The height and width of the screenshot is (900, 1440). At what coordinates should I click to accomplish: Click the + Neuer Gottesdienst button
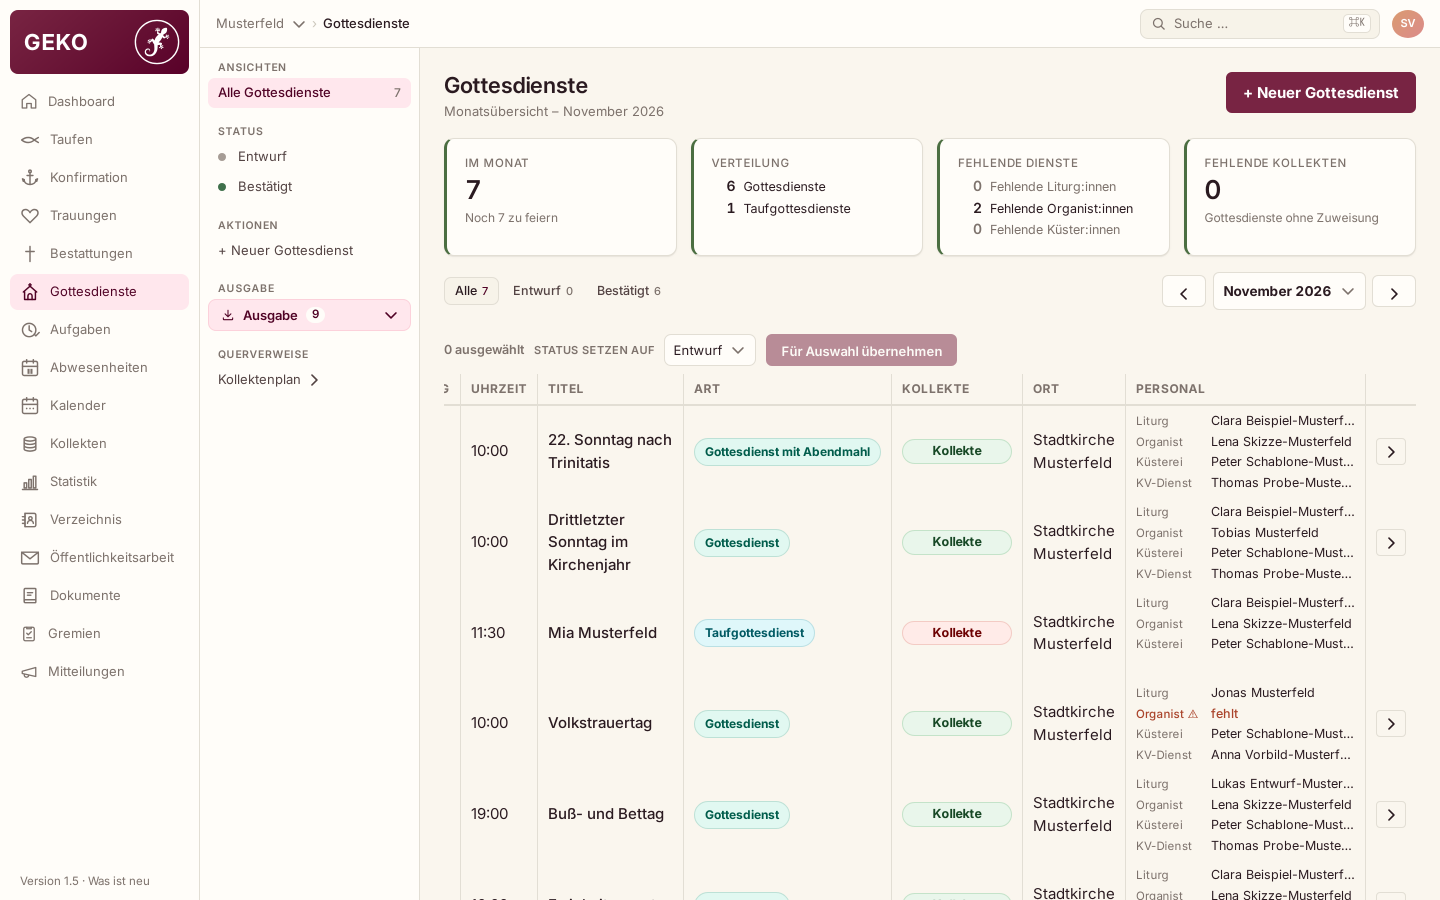(x=1320, y=93)
